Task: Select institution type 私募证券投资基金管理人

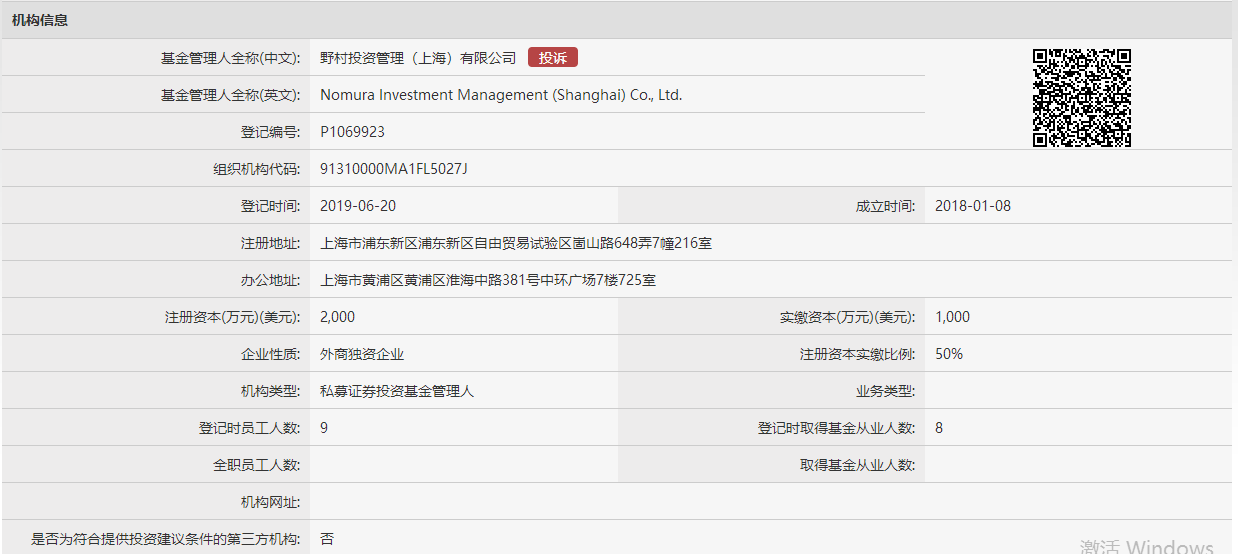Action: (x=397, y=391)
